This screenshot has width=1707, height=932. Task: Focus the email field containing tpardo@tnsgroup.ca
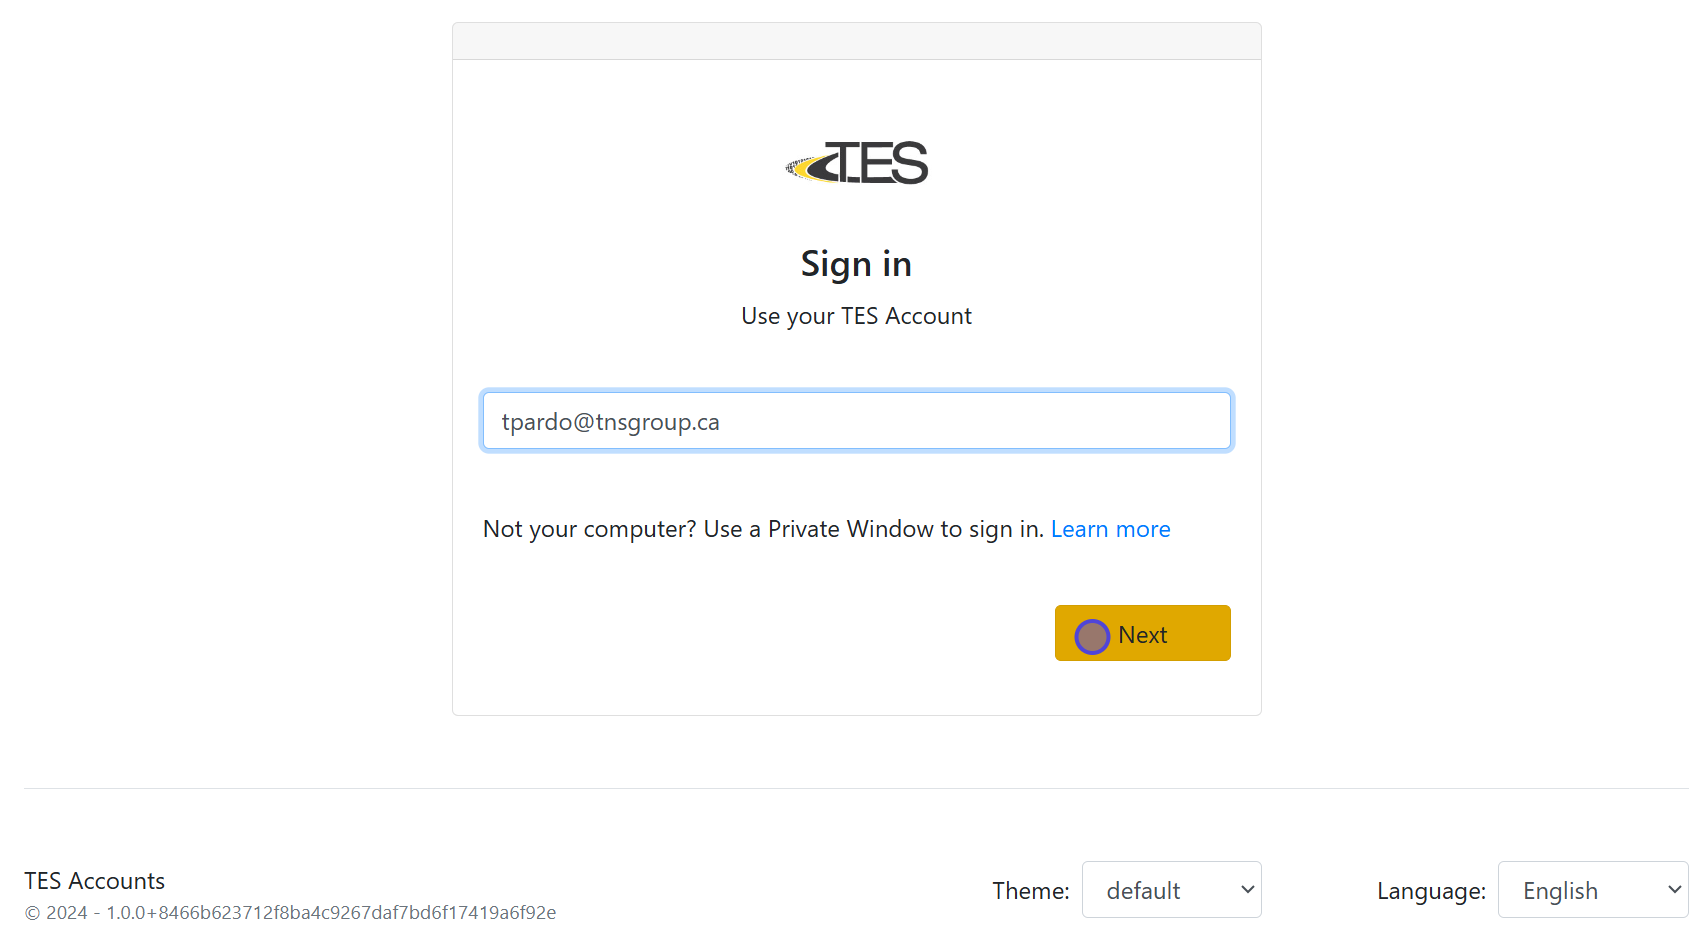856,421
